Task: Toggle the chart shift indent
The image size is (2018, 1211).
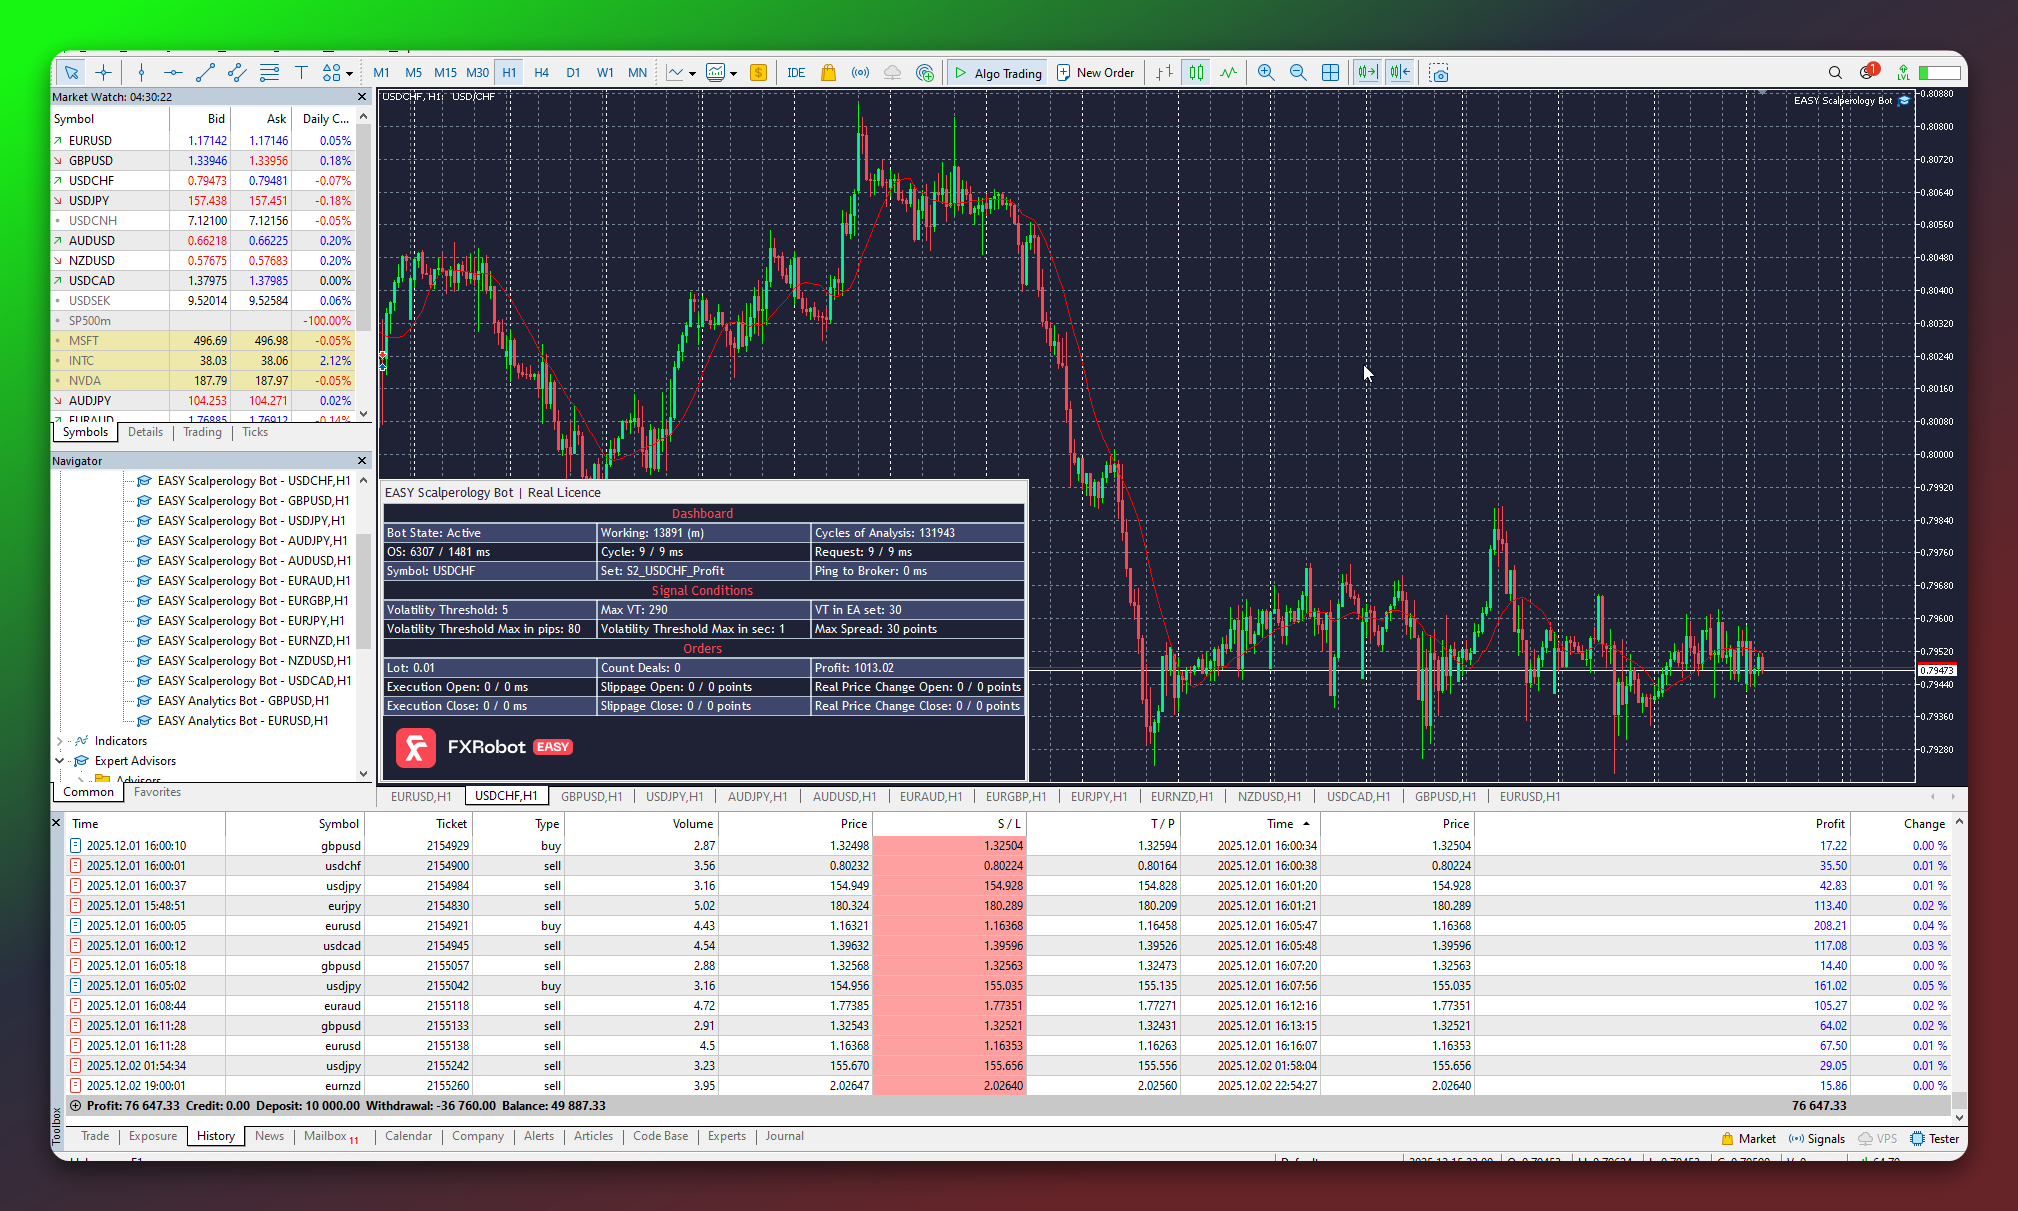Action: [1399, 72]
